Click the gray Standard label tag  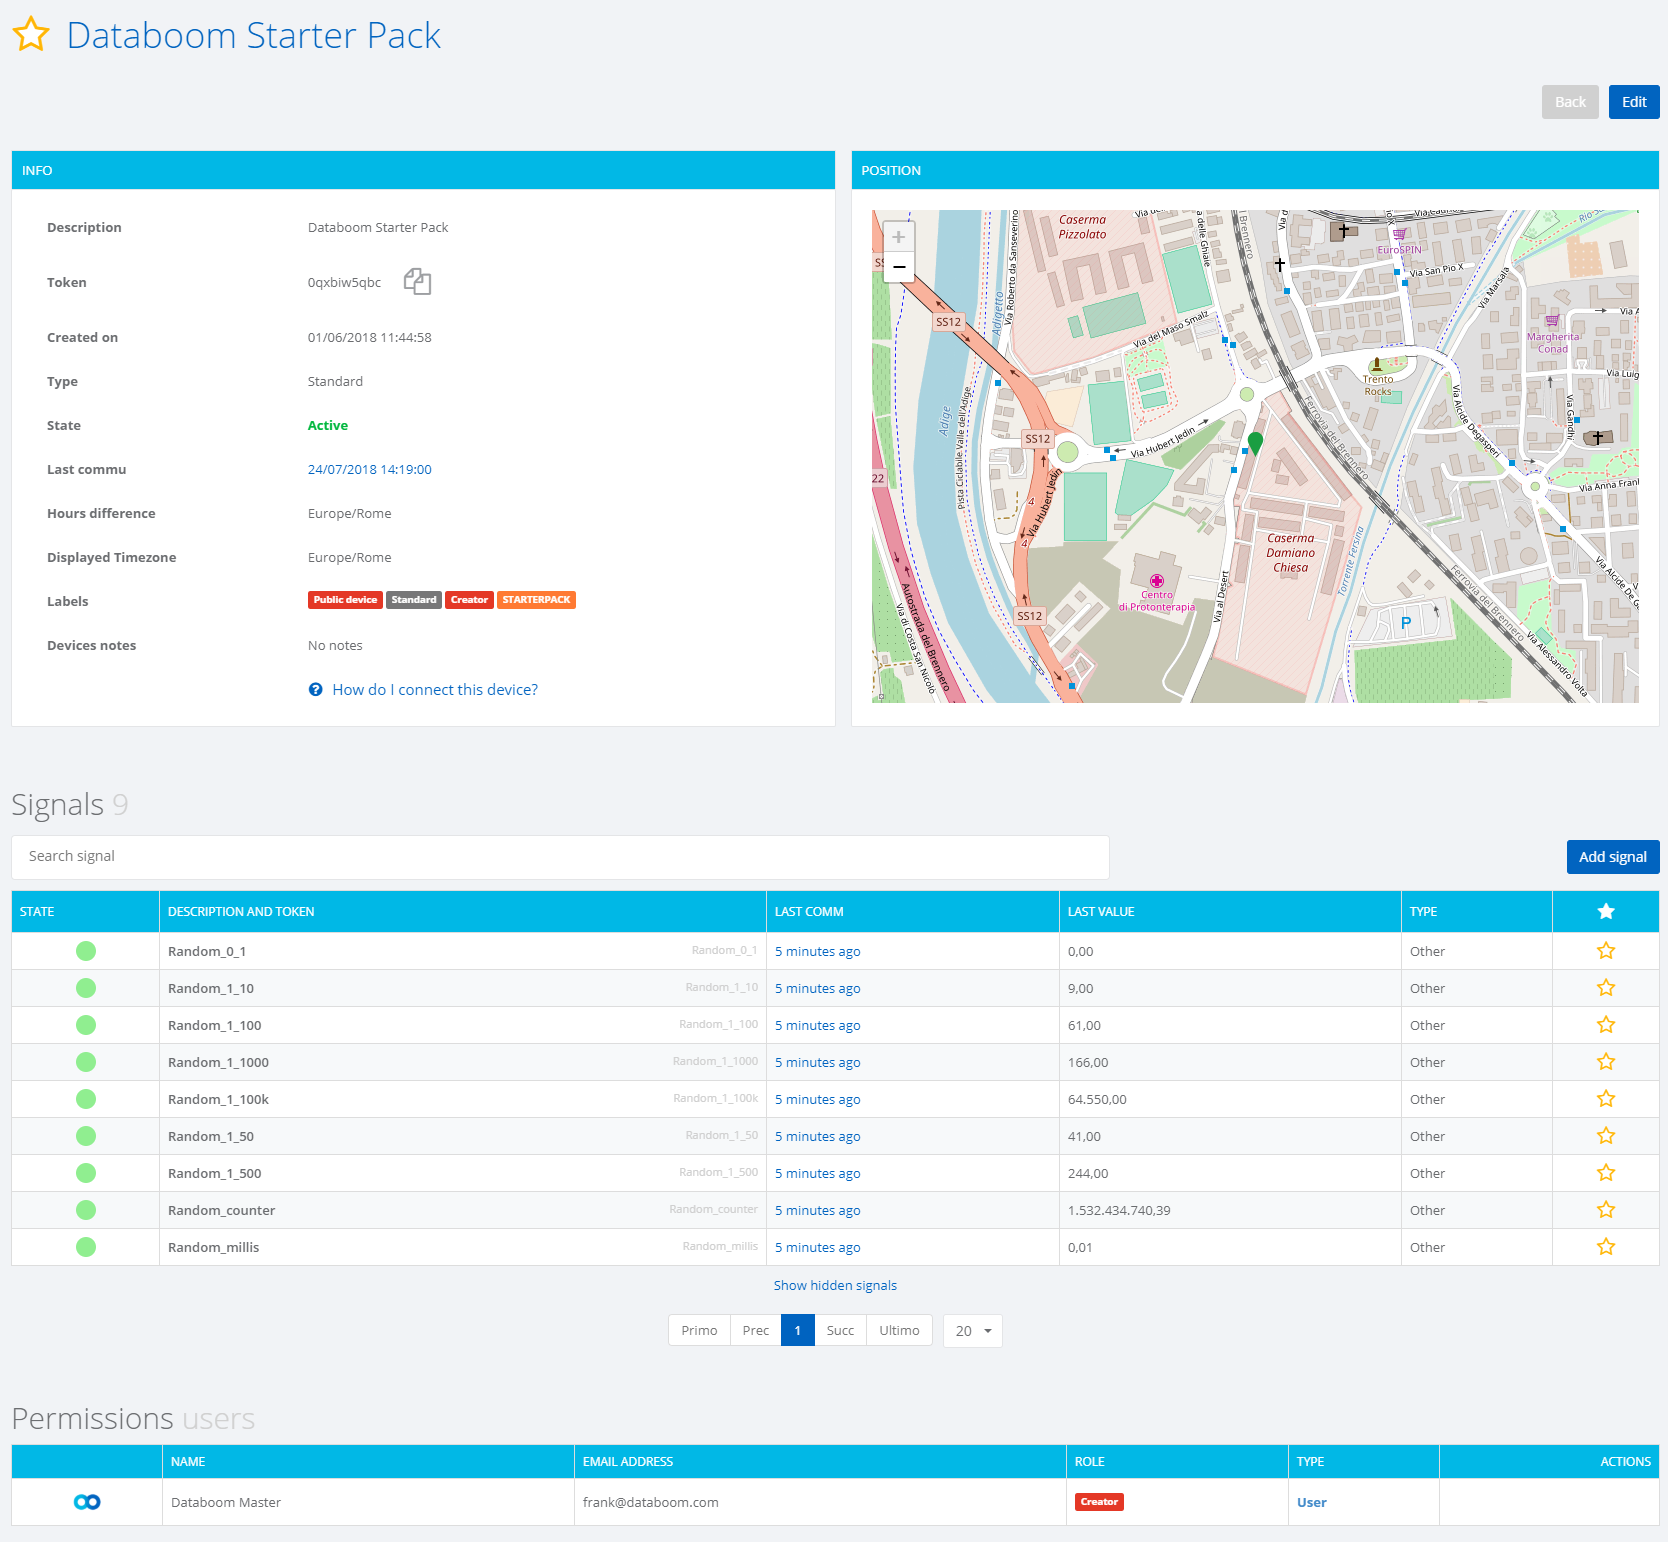(x=414, y=600)
